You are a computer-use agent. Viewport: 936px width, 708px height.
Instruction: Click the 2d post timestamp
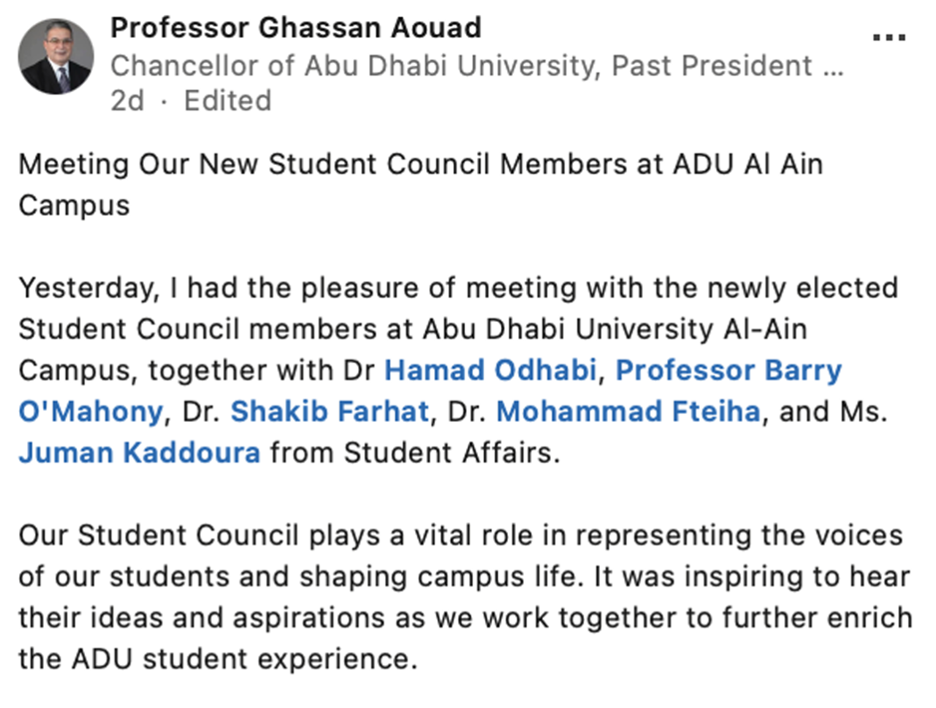pyautogui.click(x=127, y=101)
